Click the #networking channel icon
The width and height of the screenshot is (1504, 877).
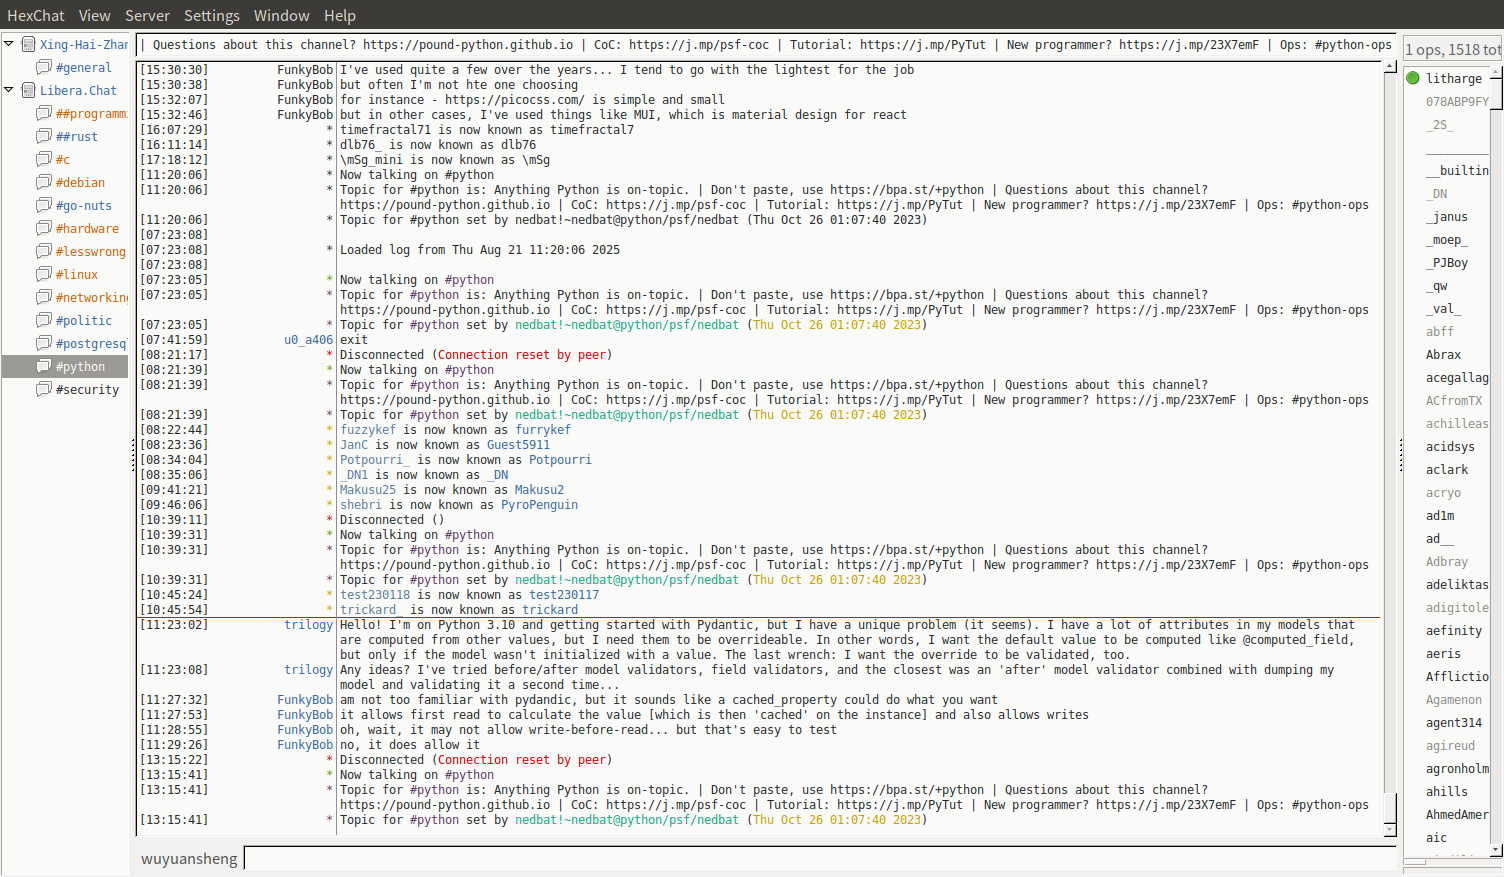[44, 297]
